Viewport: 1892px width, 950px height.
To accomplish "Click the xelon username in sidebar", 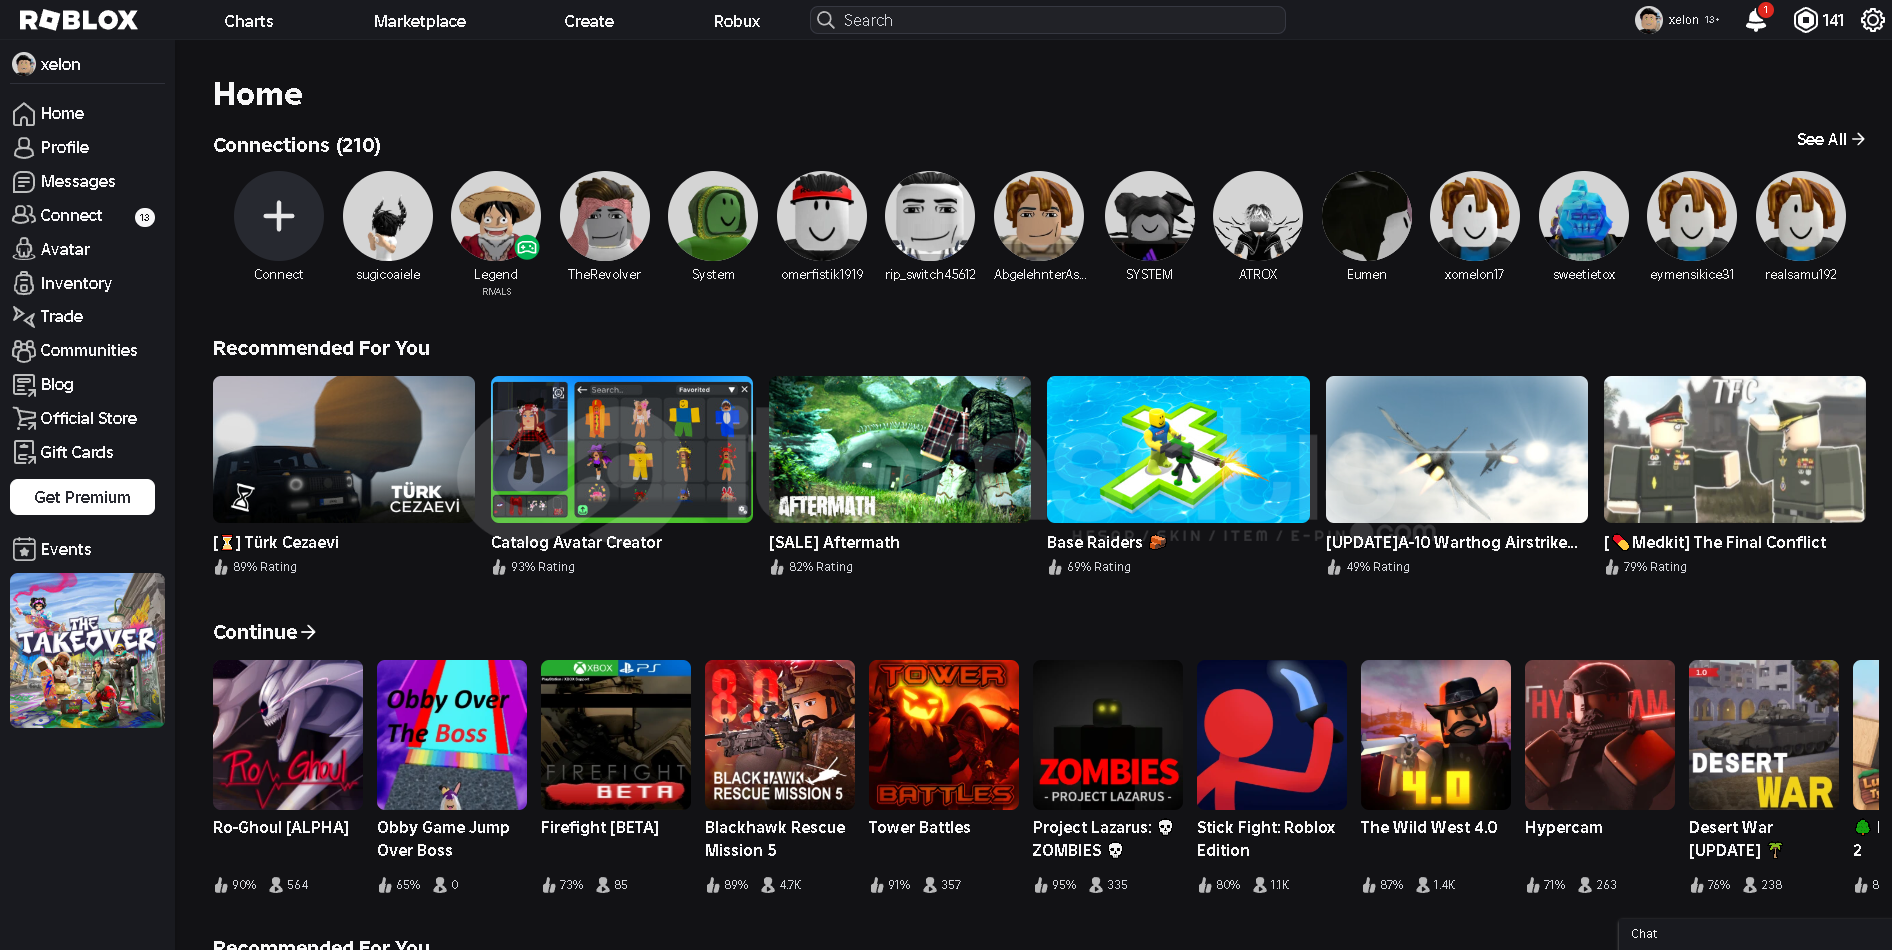I will tap(61, 65).
